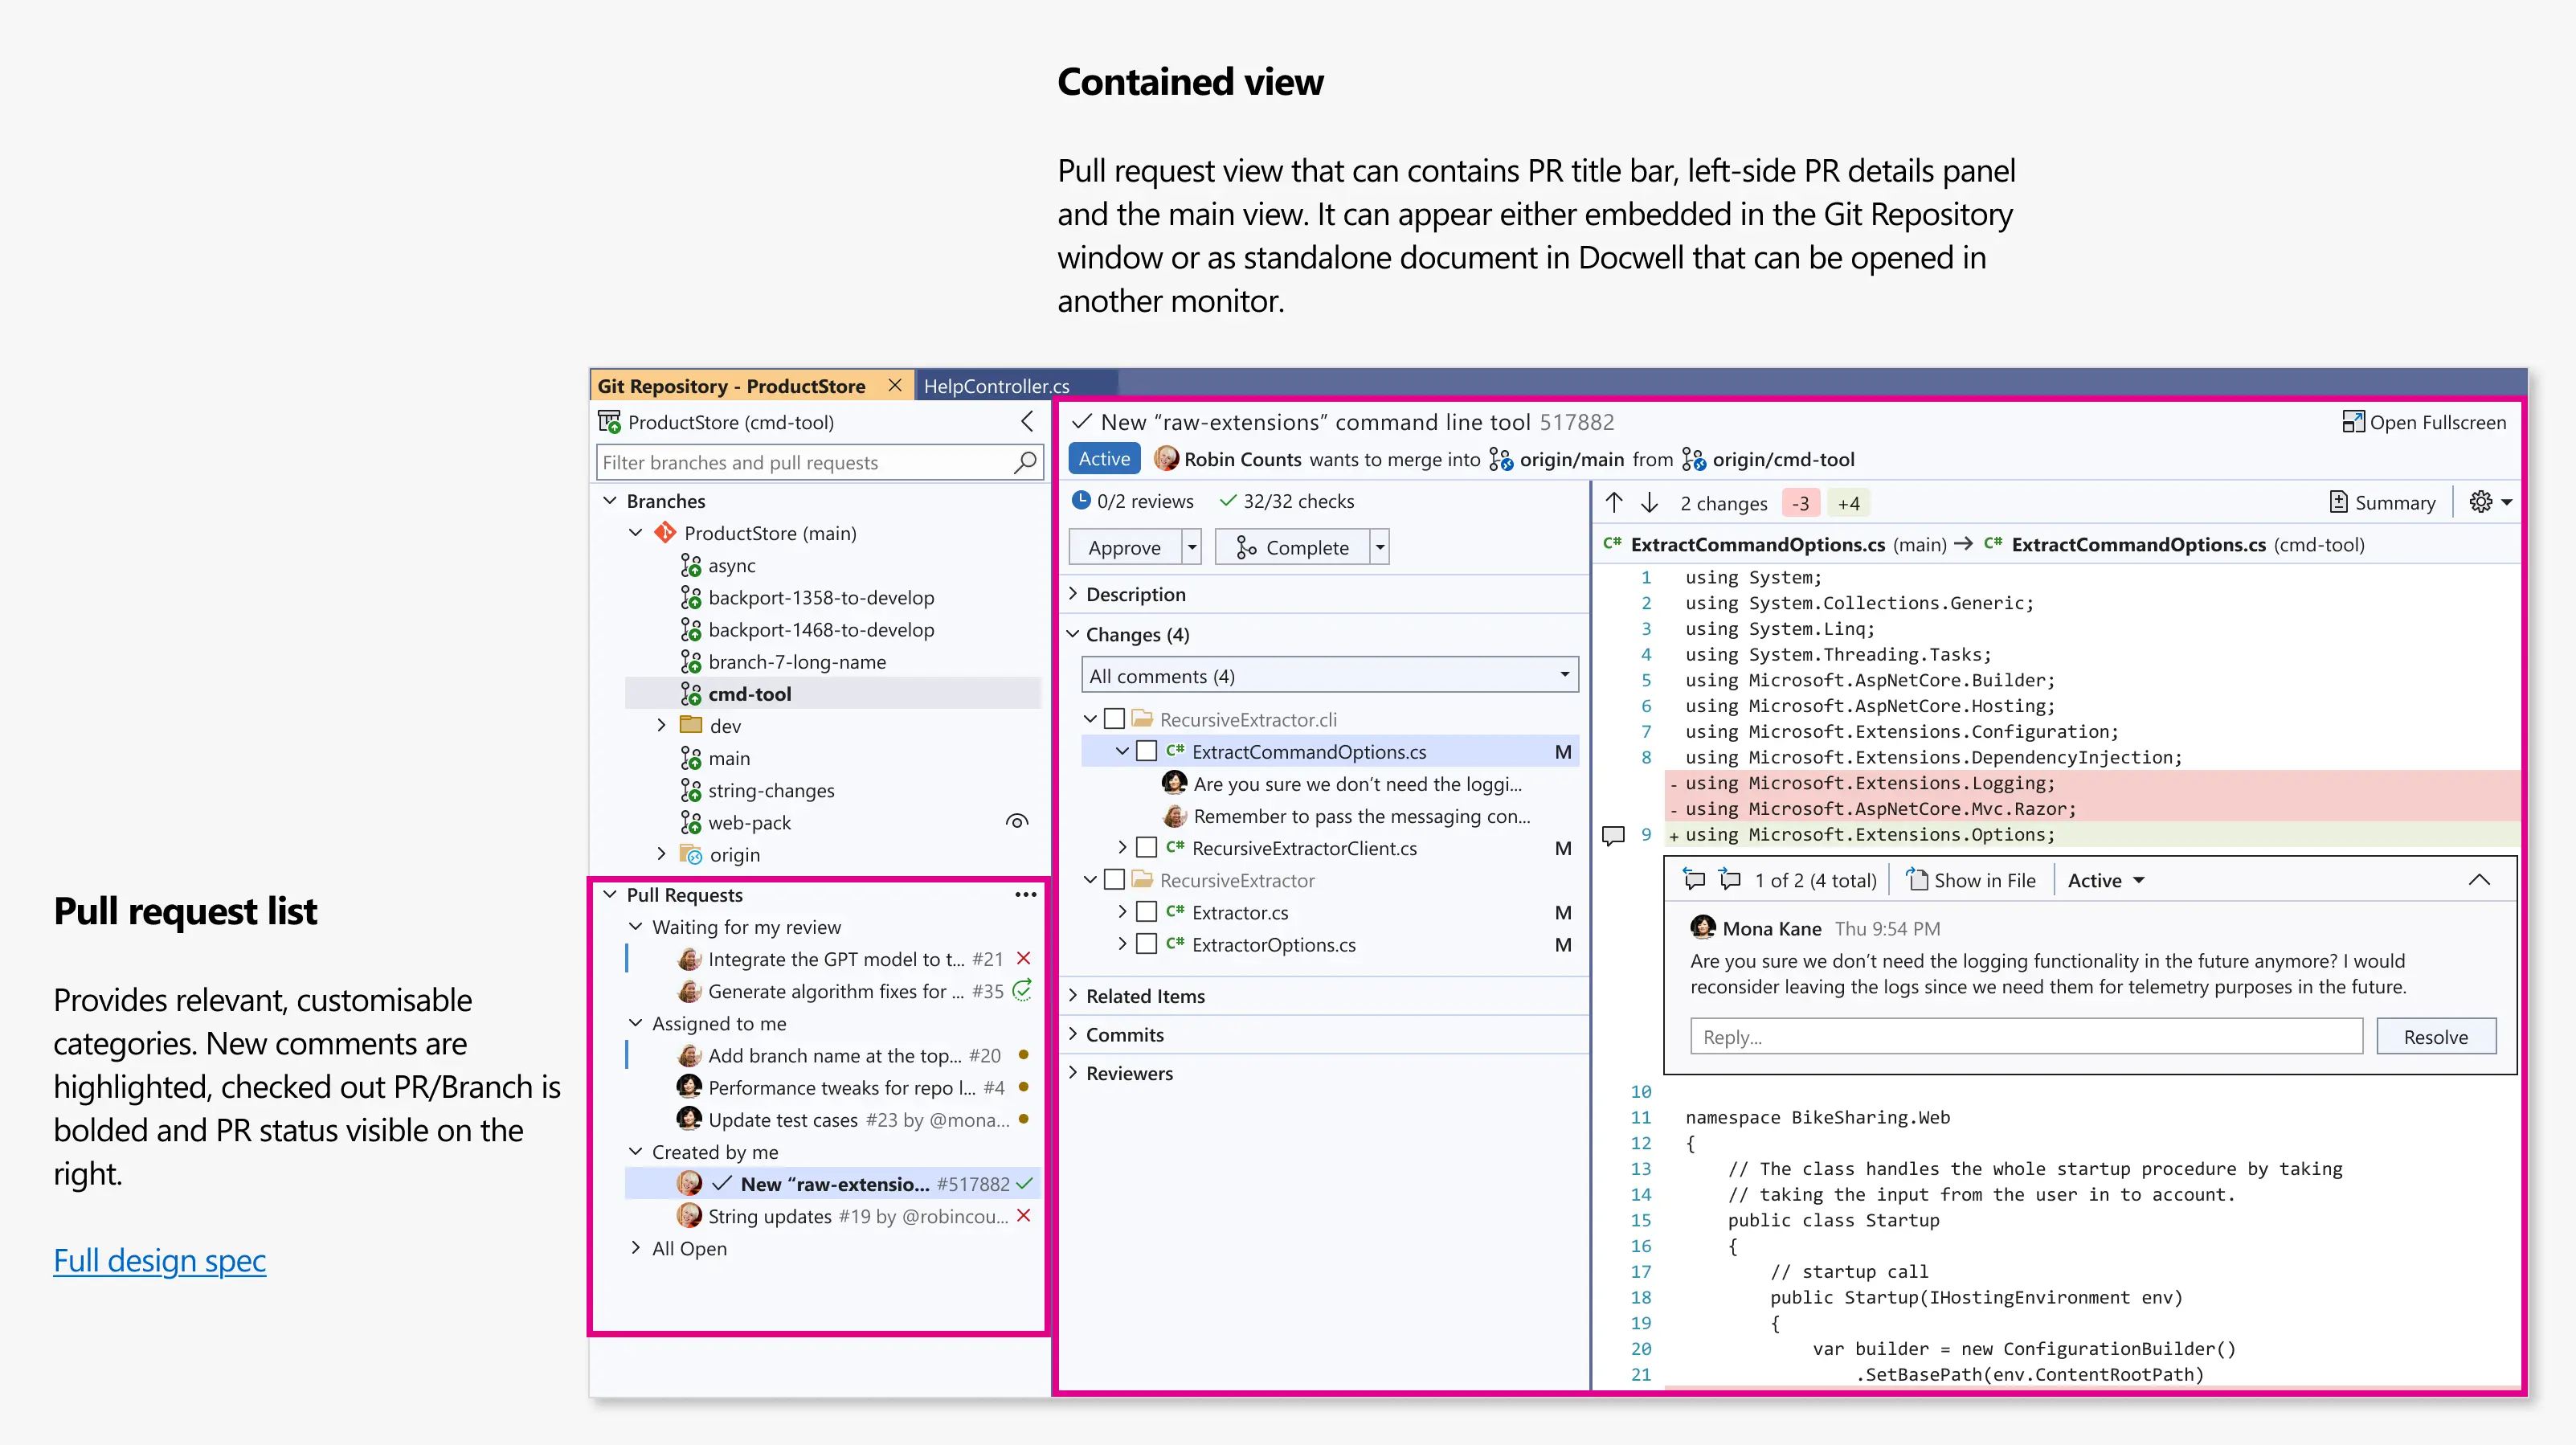The image size is (2576, 1445).
Task: Switch to the HelpController.cs tab
Action: click(x=997, y=385)
